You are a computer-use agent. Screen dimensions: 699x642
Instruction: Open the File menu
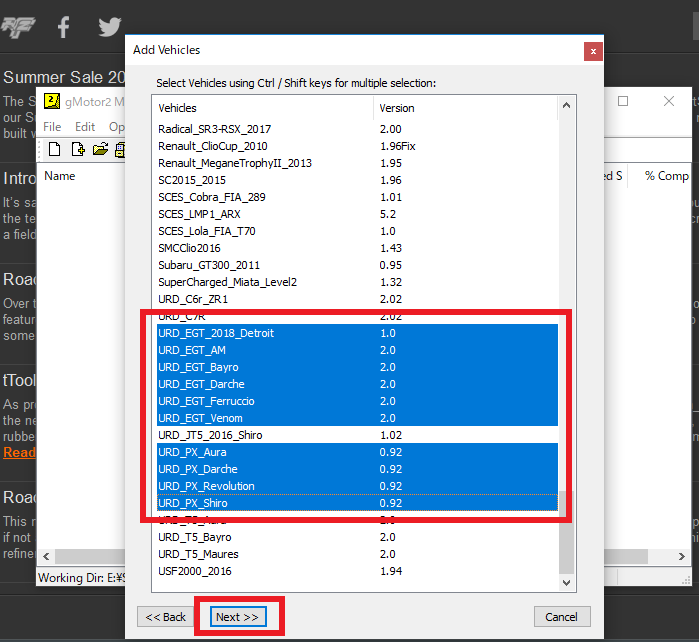tap(52, 127)
